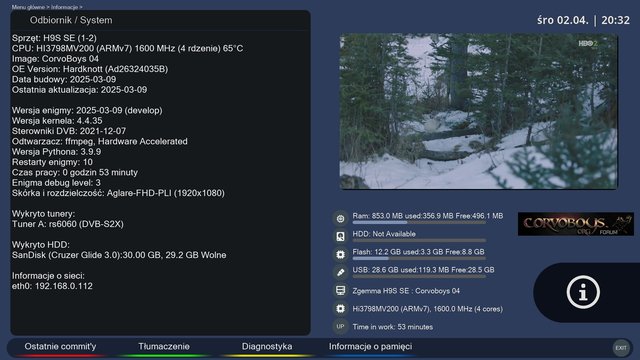Click the 'Odtwarzacz: ffmpeg, Hardware Accelerated' line
This screenshot has height=360, width=640.
(x=100, y=141)
